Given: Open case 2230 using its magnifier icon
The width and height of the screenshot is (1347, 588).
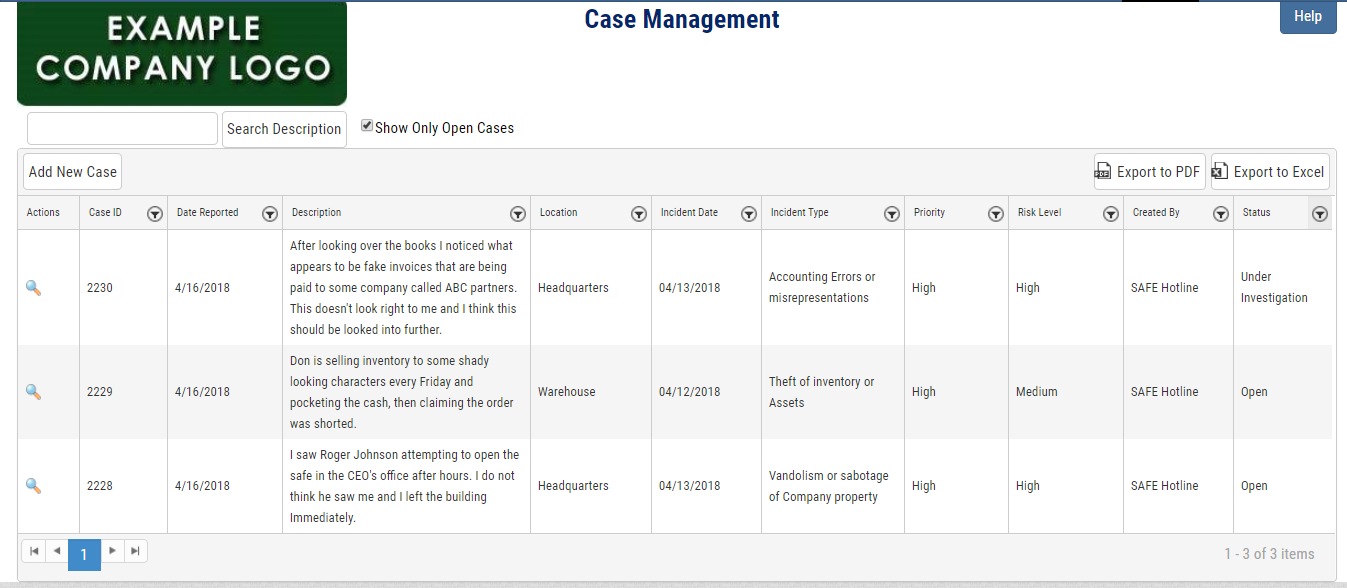Looking at the screenshot, I should pyautogui.click(x=33, y=288).
